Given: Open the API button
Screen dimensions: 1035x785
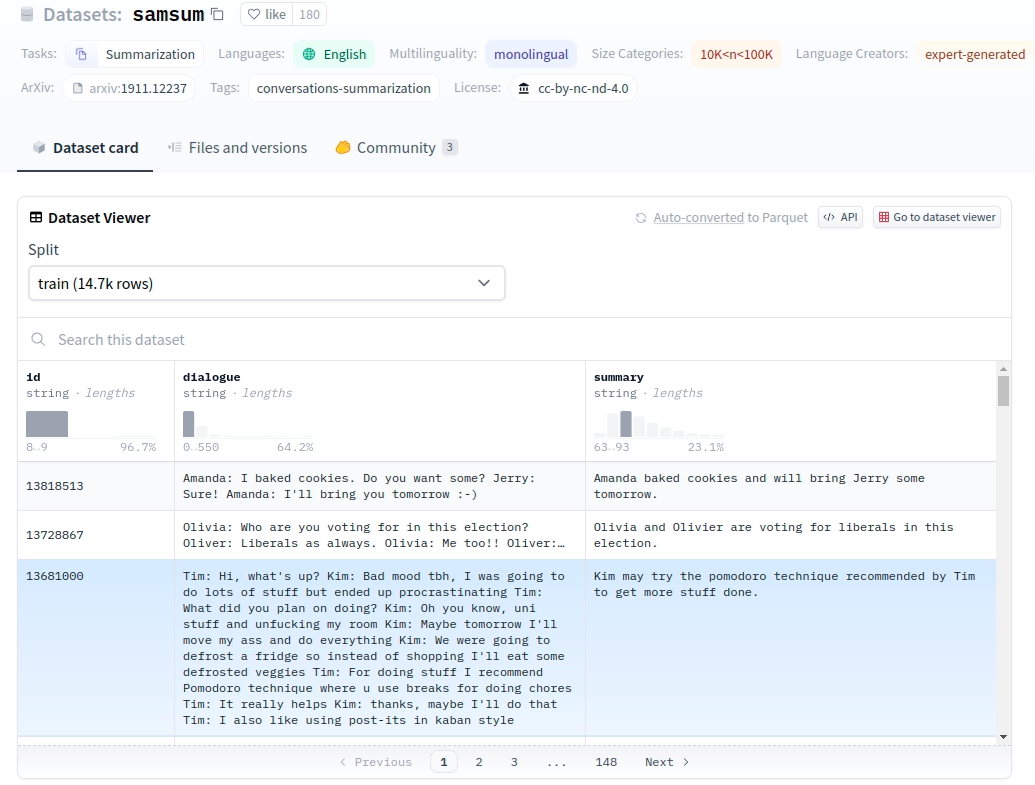Looking at the screenshot, I should [x=840, y=217].
